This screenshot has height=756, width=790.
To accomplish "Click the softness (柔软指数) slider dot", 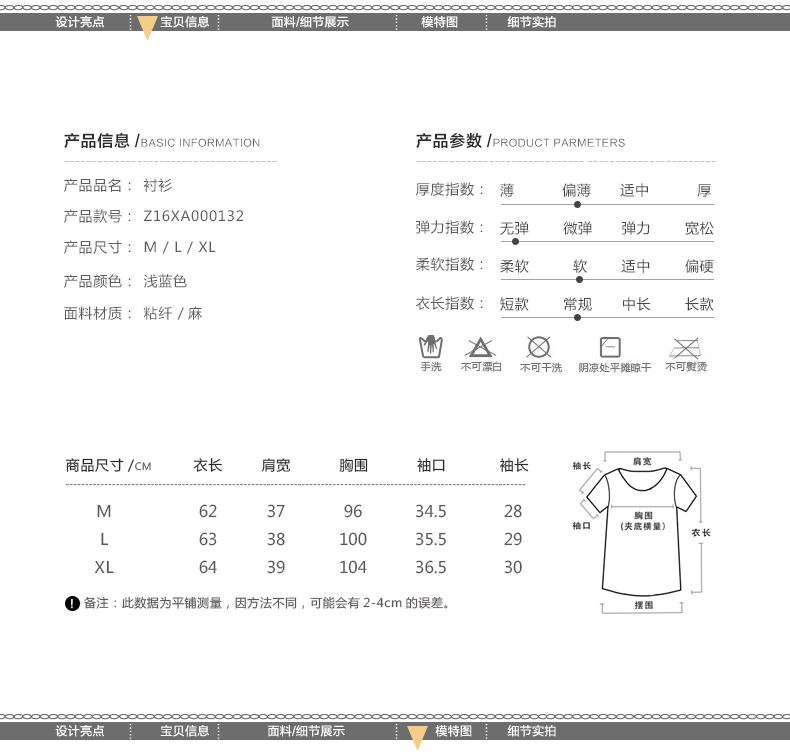I will [x=579, y=280].
